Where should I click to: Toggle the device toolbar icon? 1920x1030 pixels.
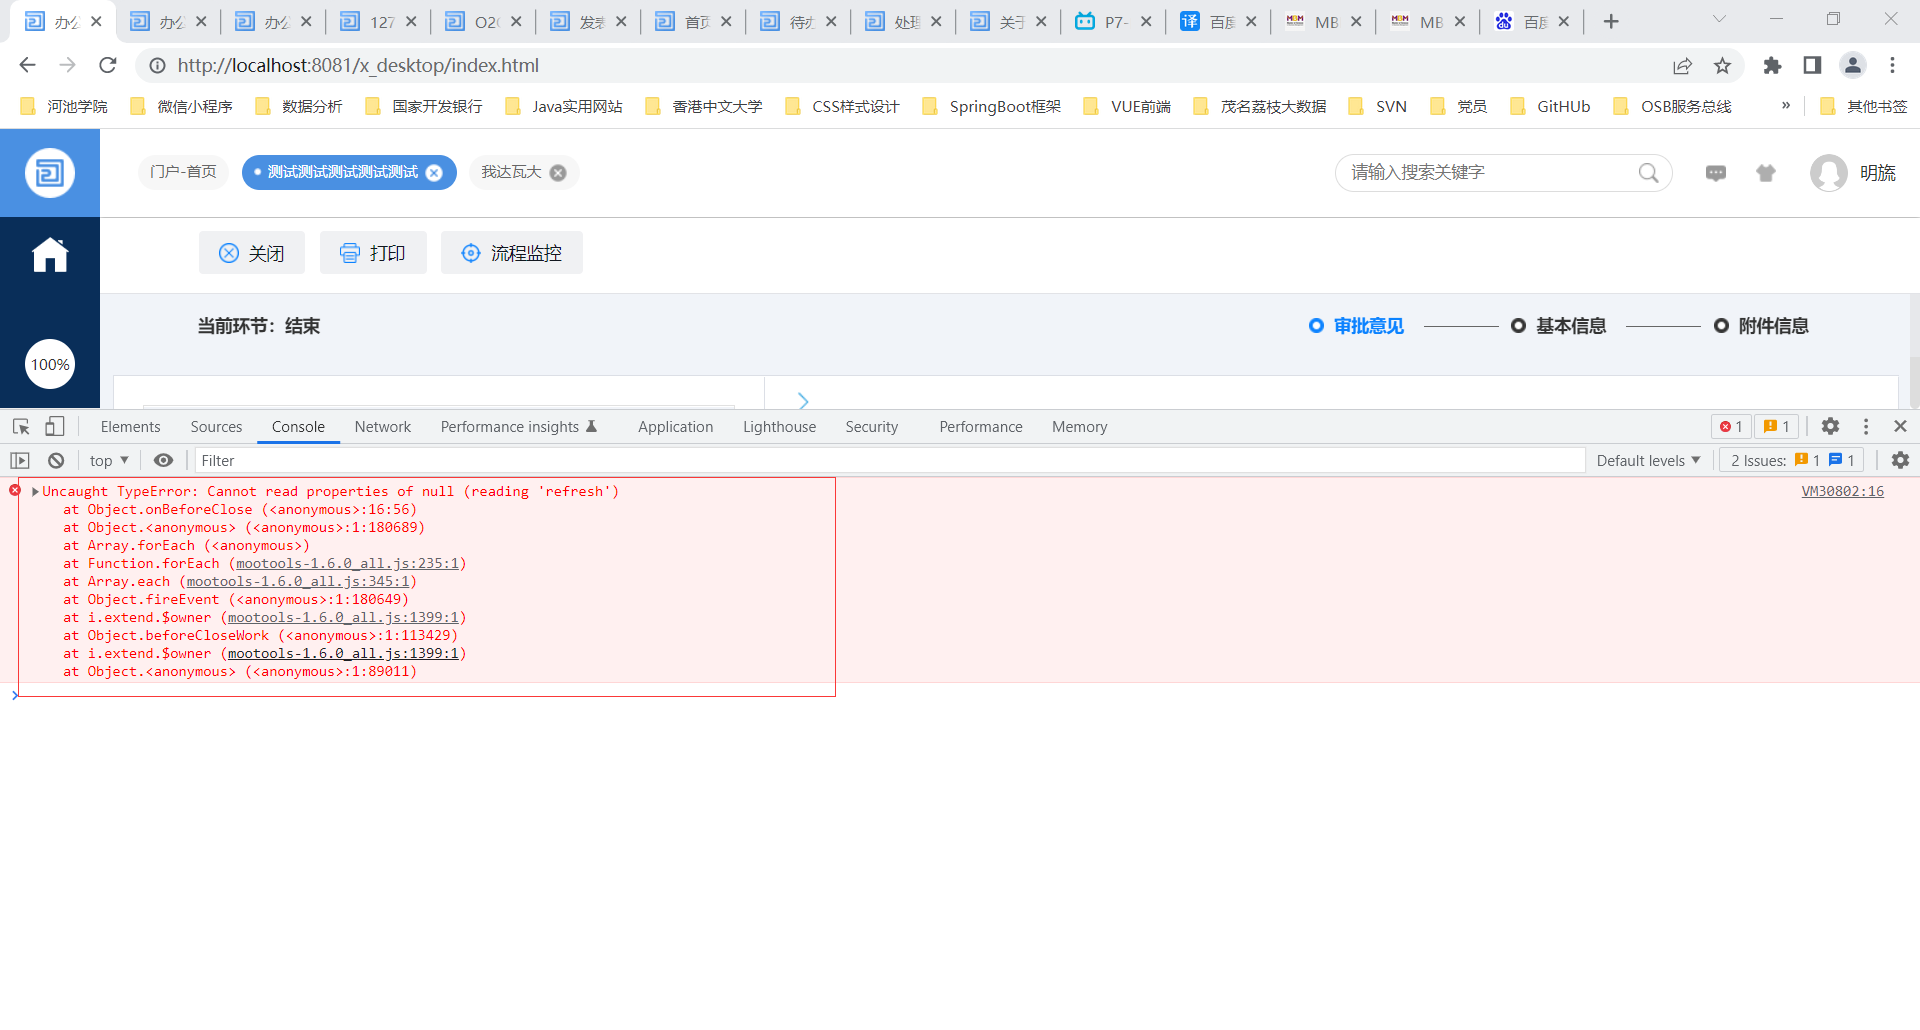tap(55, 427)
